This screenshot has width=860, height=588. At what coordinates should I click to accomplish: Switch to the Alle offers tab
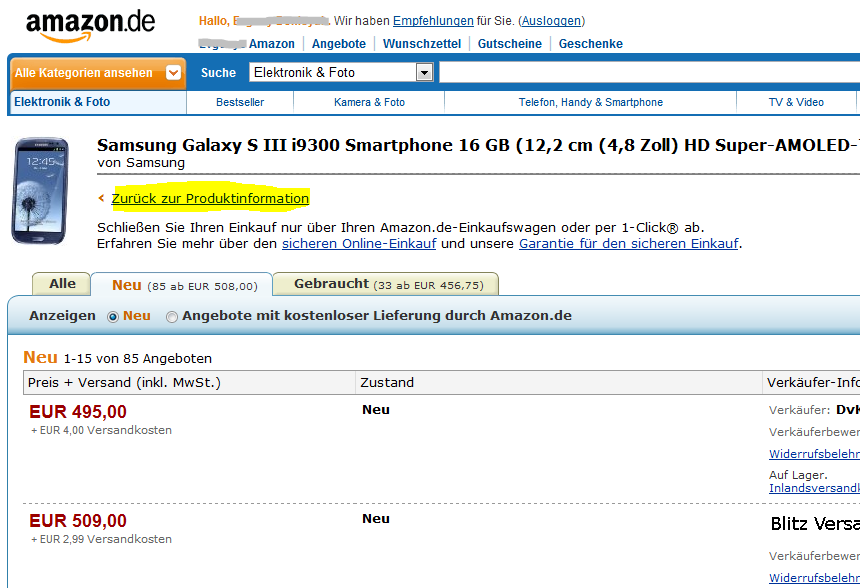pos(62,284)
